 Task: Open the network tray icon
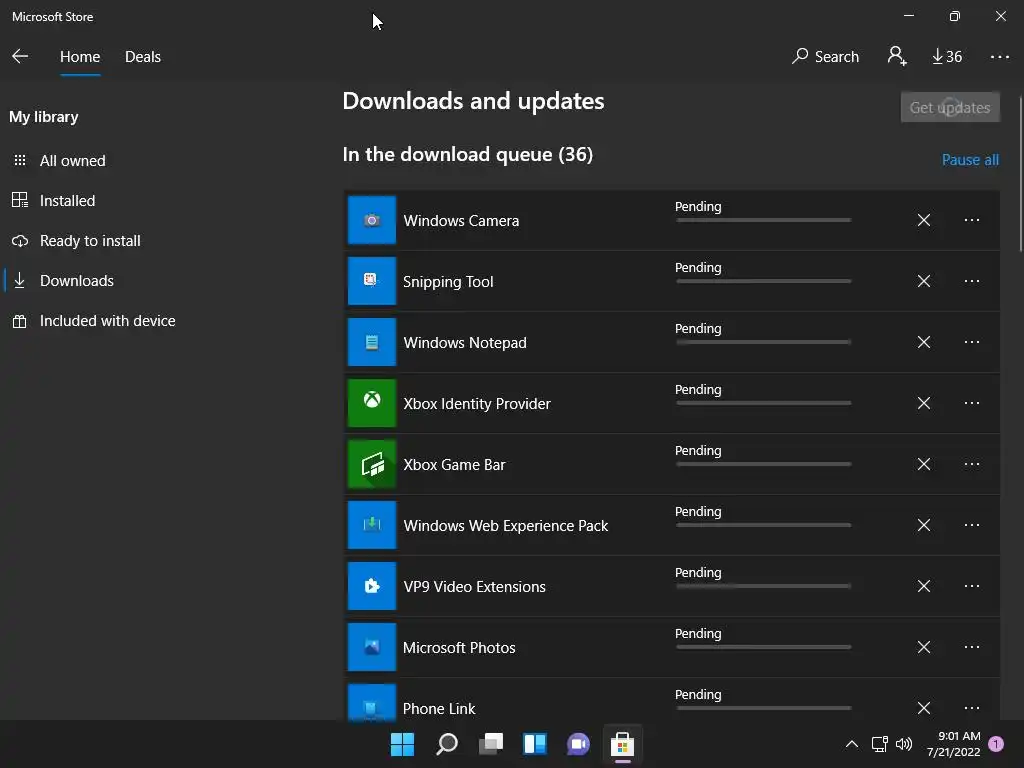pyautogui.click(x=880, y=744)
